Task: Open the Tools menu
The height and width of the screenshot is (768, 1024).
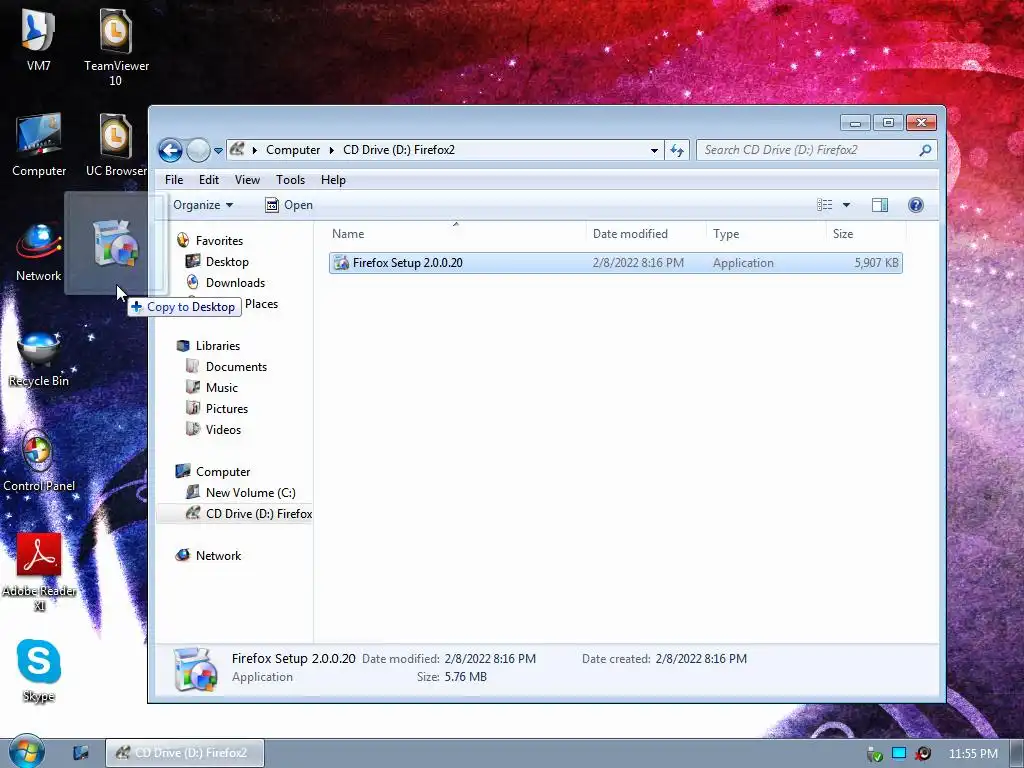Action: pyautogui.click(x=291, y=180)
